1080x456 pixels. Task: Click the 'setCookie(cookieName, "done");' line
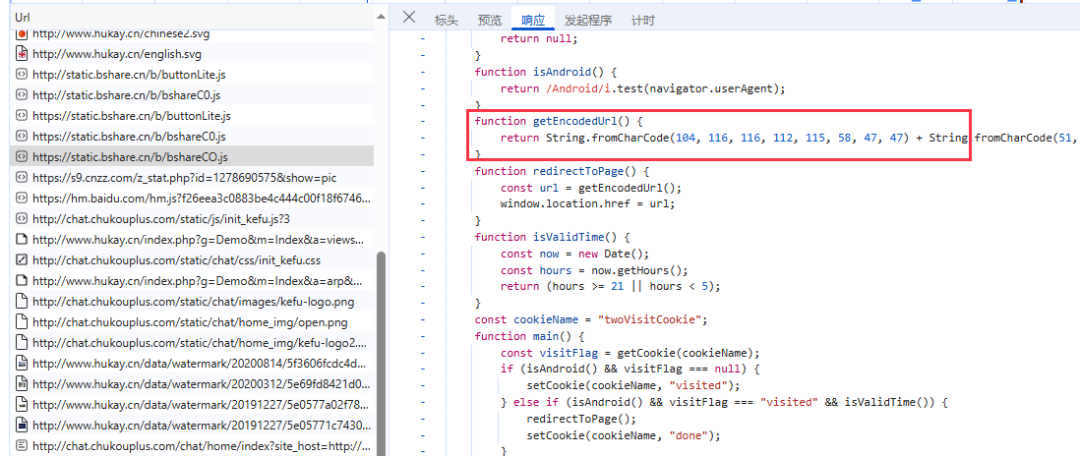click(x=621, y=435)
